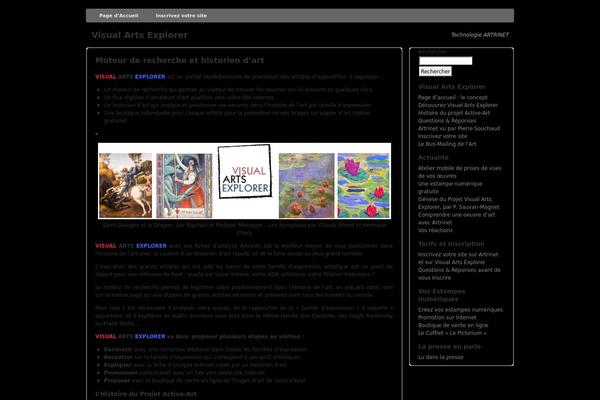The image size is (600, 400).
Task: Click the pink water lilies painting
Action: tap(364, 186)
